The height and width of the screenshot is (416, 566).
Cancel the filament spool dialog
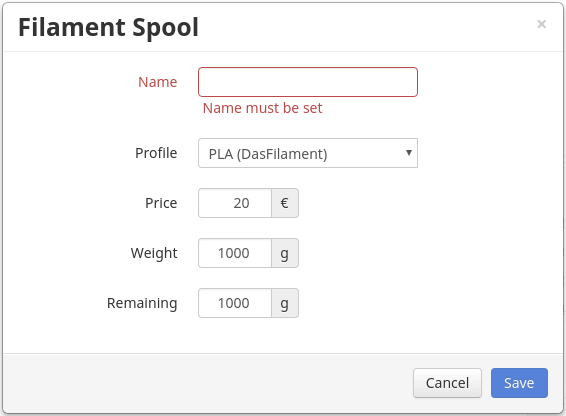[x=447, y=383]
